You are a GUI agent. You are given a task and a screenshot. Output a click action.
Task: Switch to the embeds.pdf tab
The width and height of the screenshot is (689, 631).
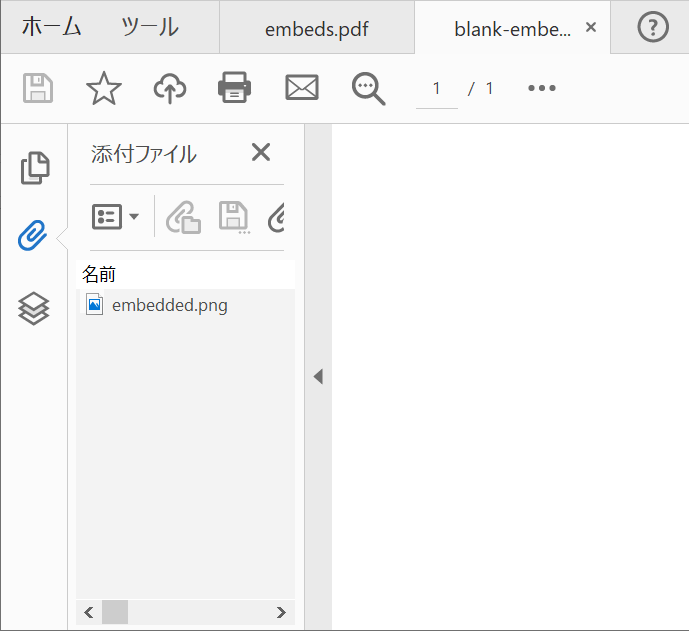click(316, 28)
